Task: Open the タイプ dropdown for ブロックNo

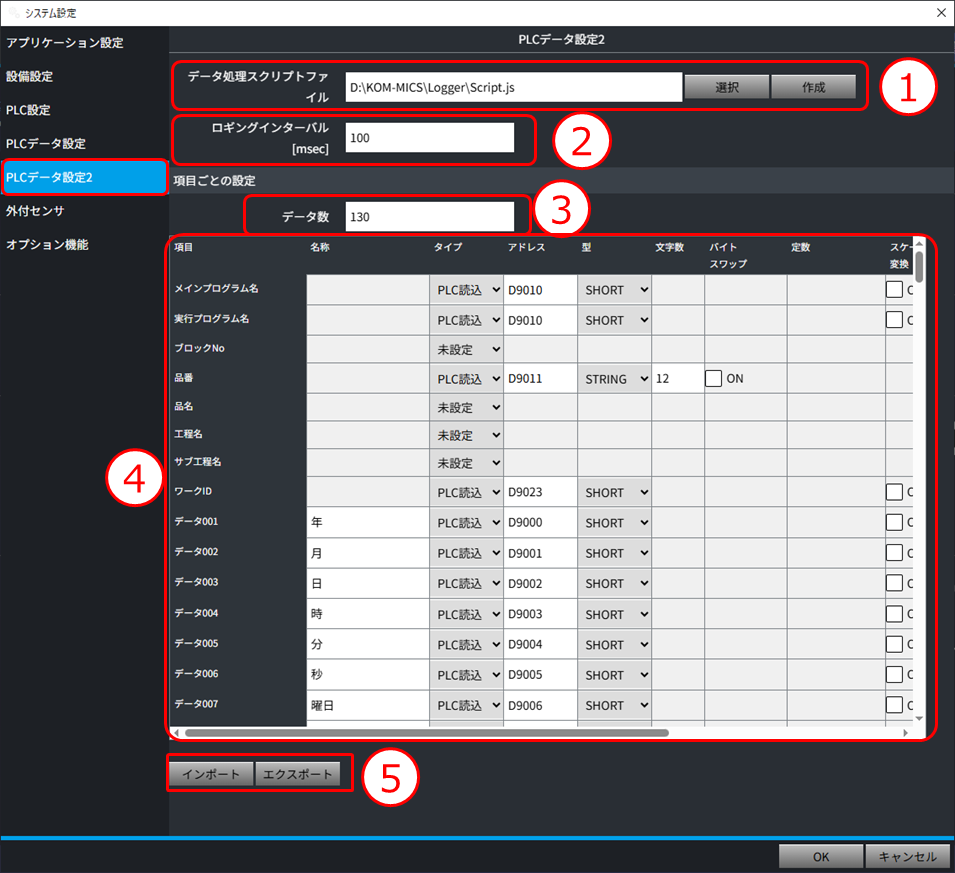Action: (466, 349)
